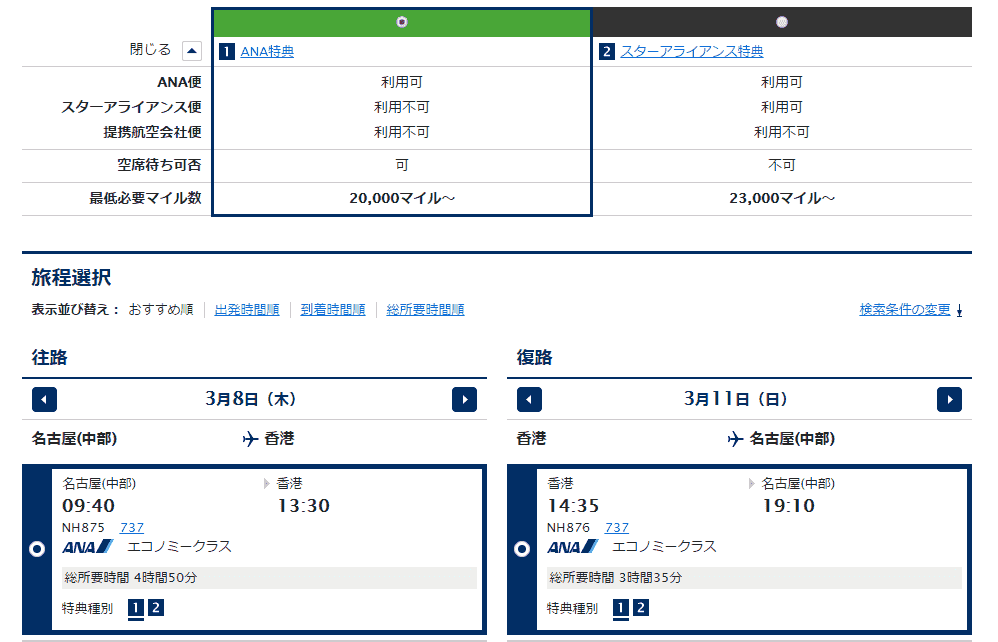Screen dimensions: 998x642
Task: Click award type badge 1 on NH875
Action: (x=136, y=608)
